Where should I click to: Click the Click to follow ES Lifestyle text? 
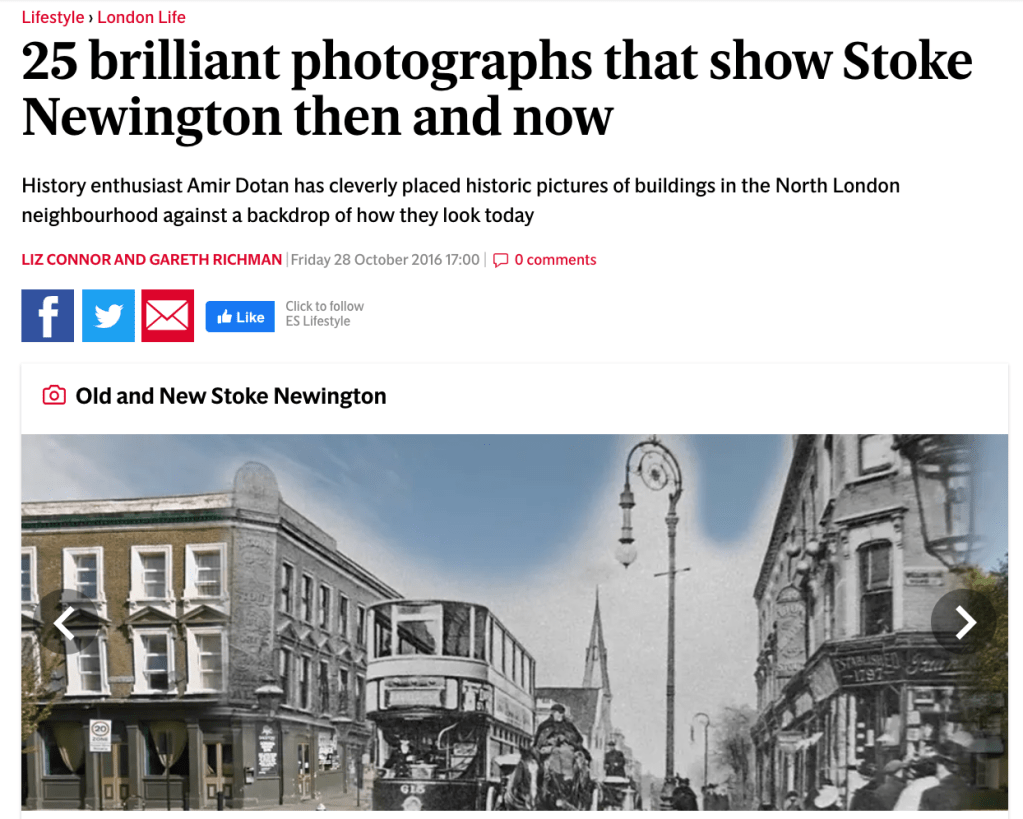pyautogui.click(x=324, y=314)
